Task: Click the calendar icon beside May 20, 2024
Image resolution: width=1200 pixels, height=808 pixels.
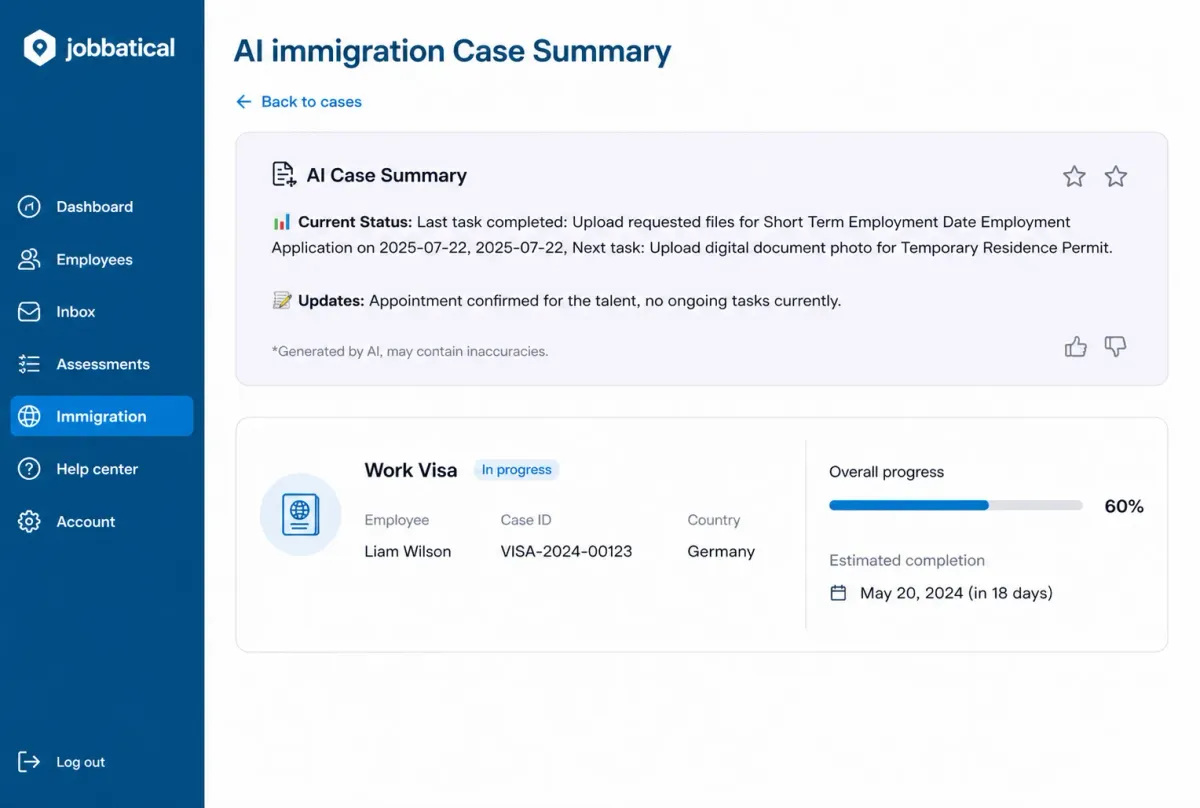Action: pyautogui.click(x=839, y=593)
